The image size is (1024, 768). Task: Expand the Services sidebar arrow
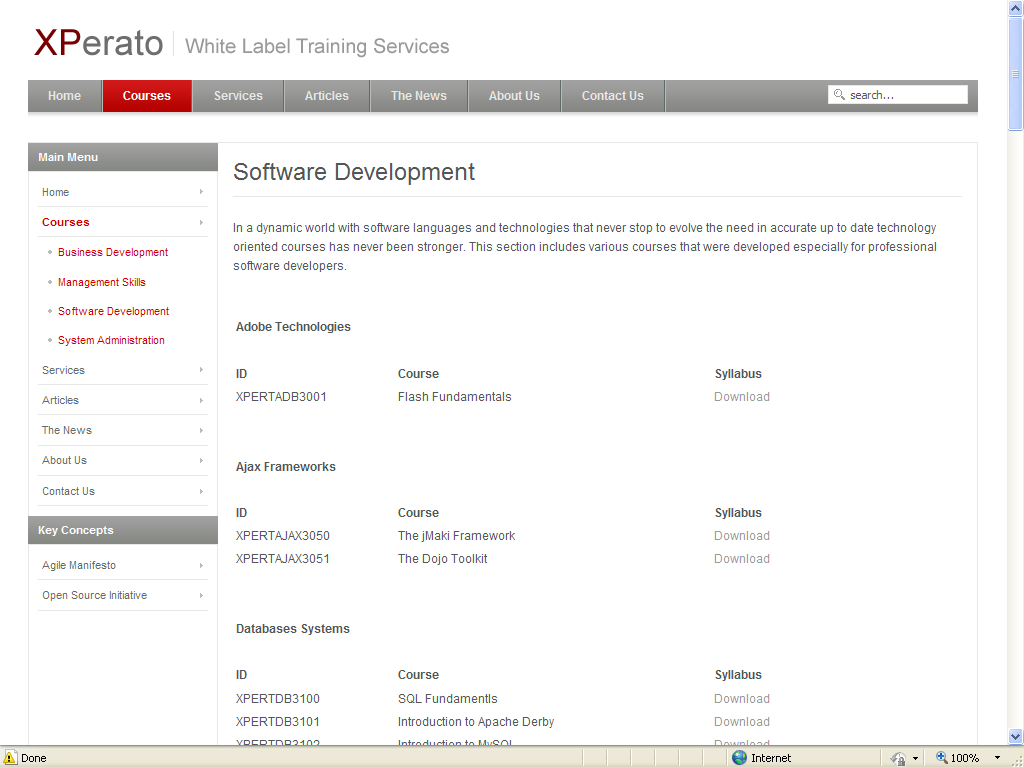[201, 370]
